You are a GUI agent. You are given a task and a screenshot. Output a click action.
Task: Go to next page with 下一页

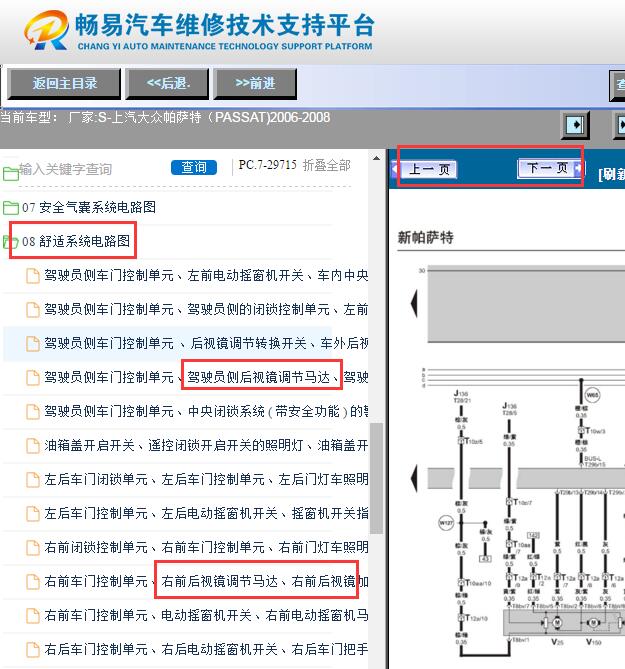[x=549, y=168]
